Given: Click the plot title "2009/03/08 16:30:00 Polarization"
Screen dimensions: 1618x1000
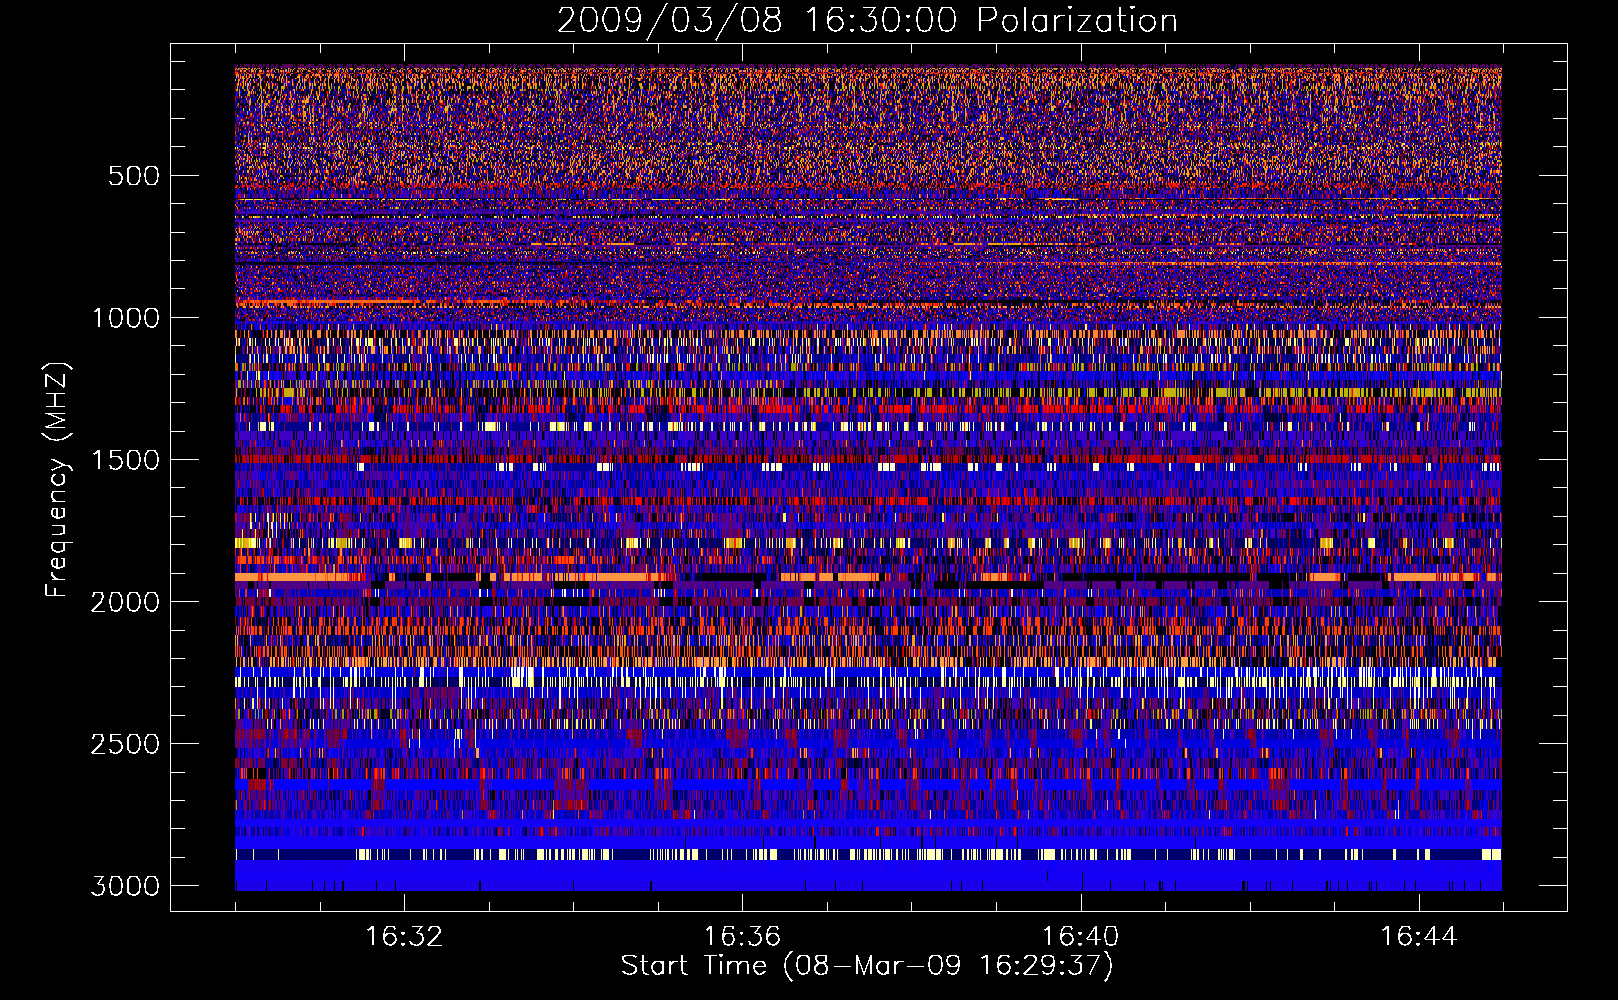Looking at the screenshot, I should tap(867, 20).
